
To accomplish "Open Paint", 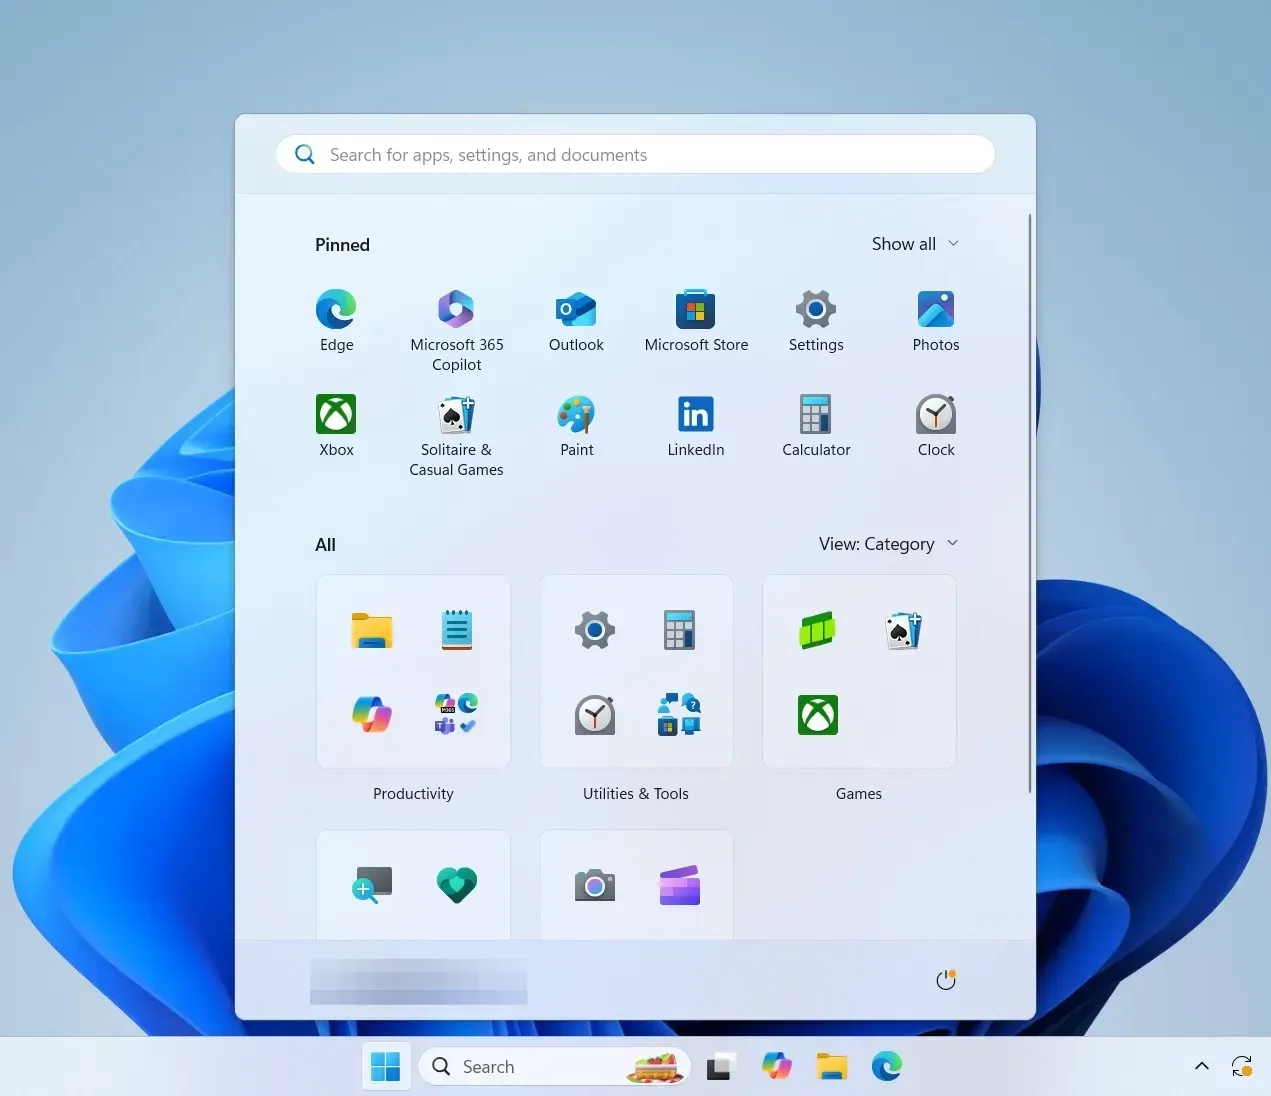I will coord(576,414).
